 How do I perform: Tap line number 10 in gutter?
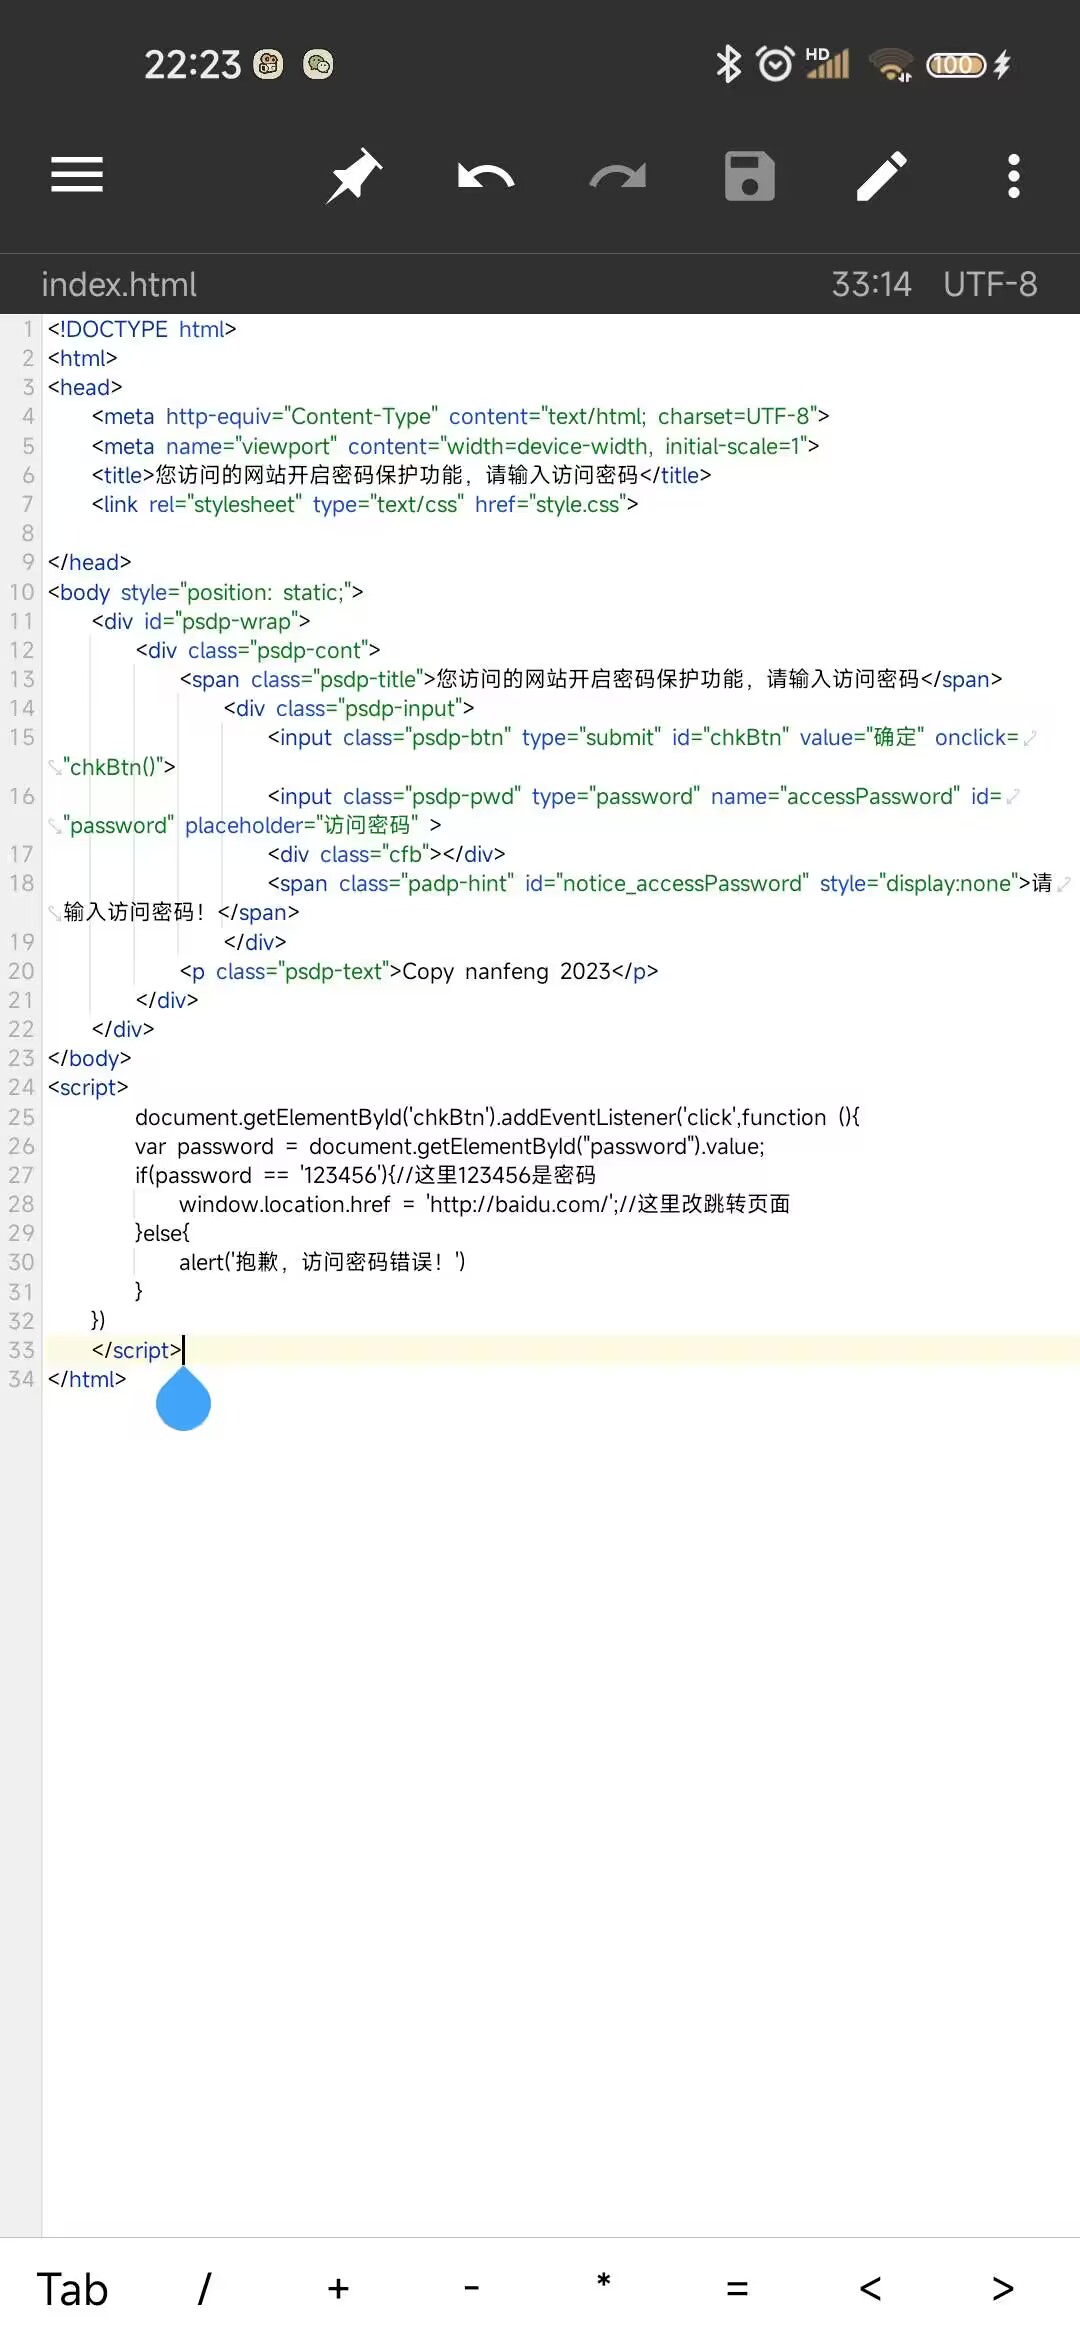[21, 592]
